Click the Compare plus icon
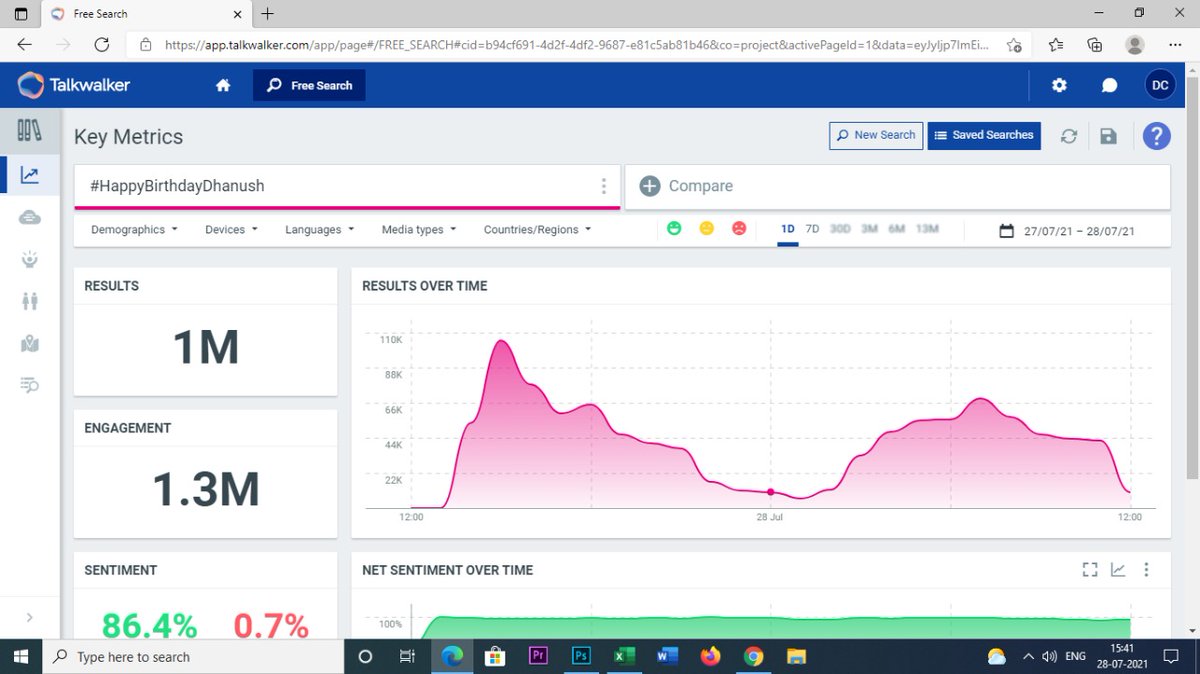This screenshot has width=1200, height=674. [x=650, y=186]
